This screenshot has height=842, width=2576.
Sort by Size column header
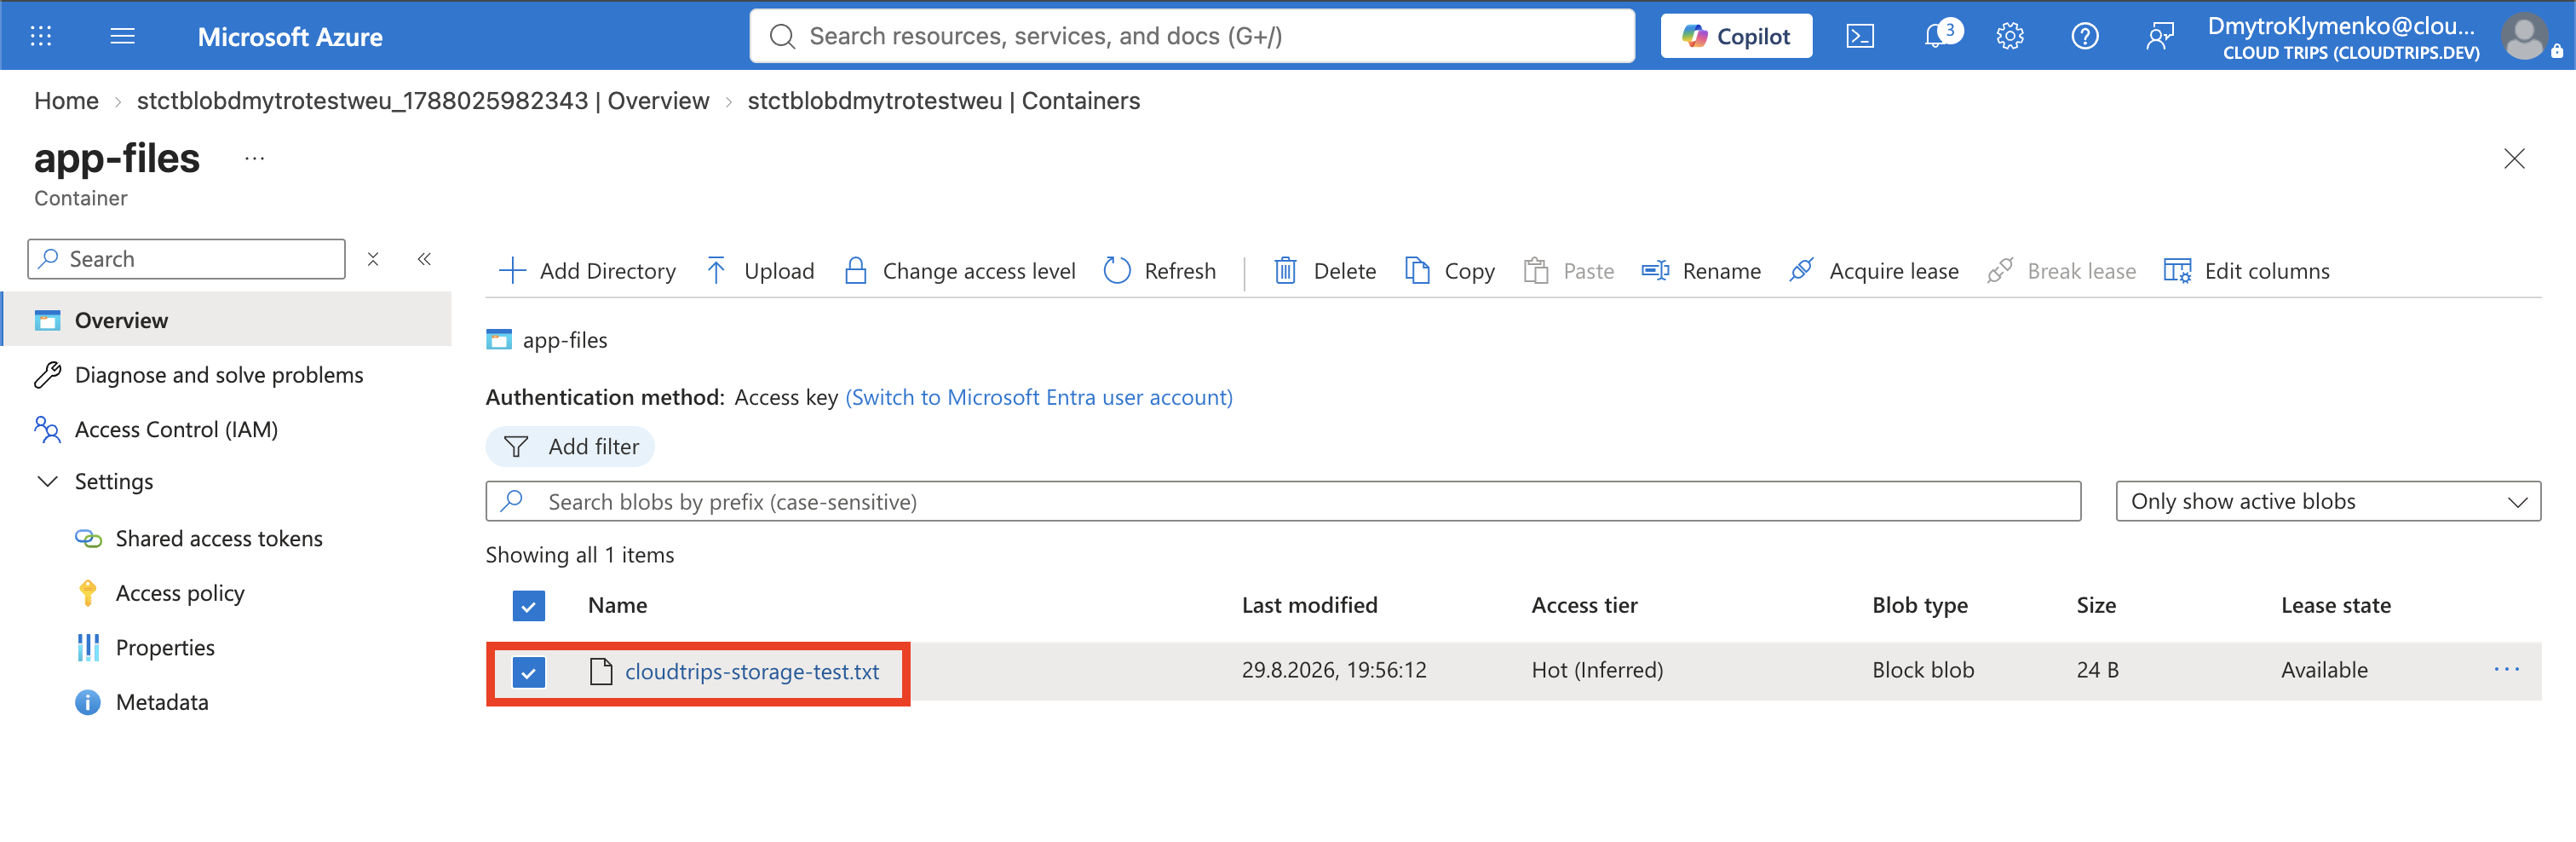click(2096, 605)
